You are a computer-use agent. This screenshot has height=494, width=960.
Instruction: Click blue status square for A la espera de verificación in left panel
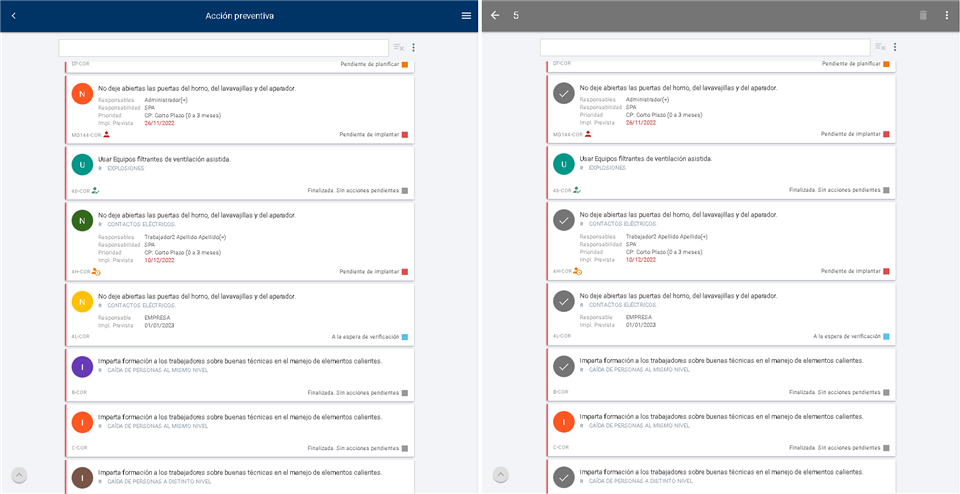[405, 337]
